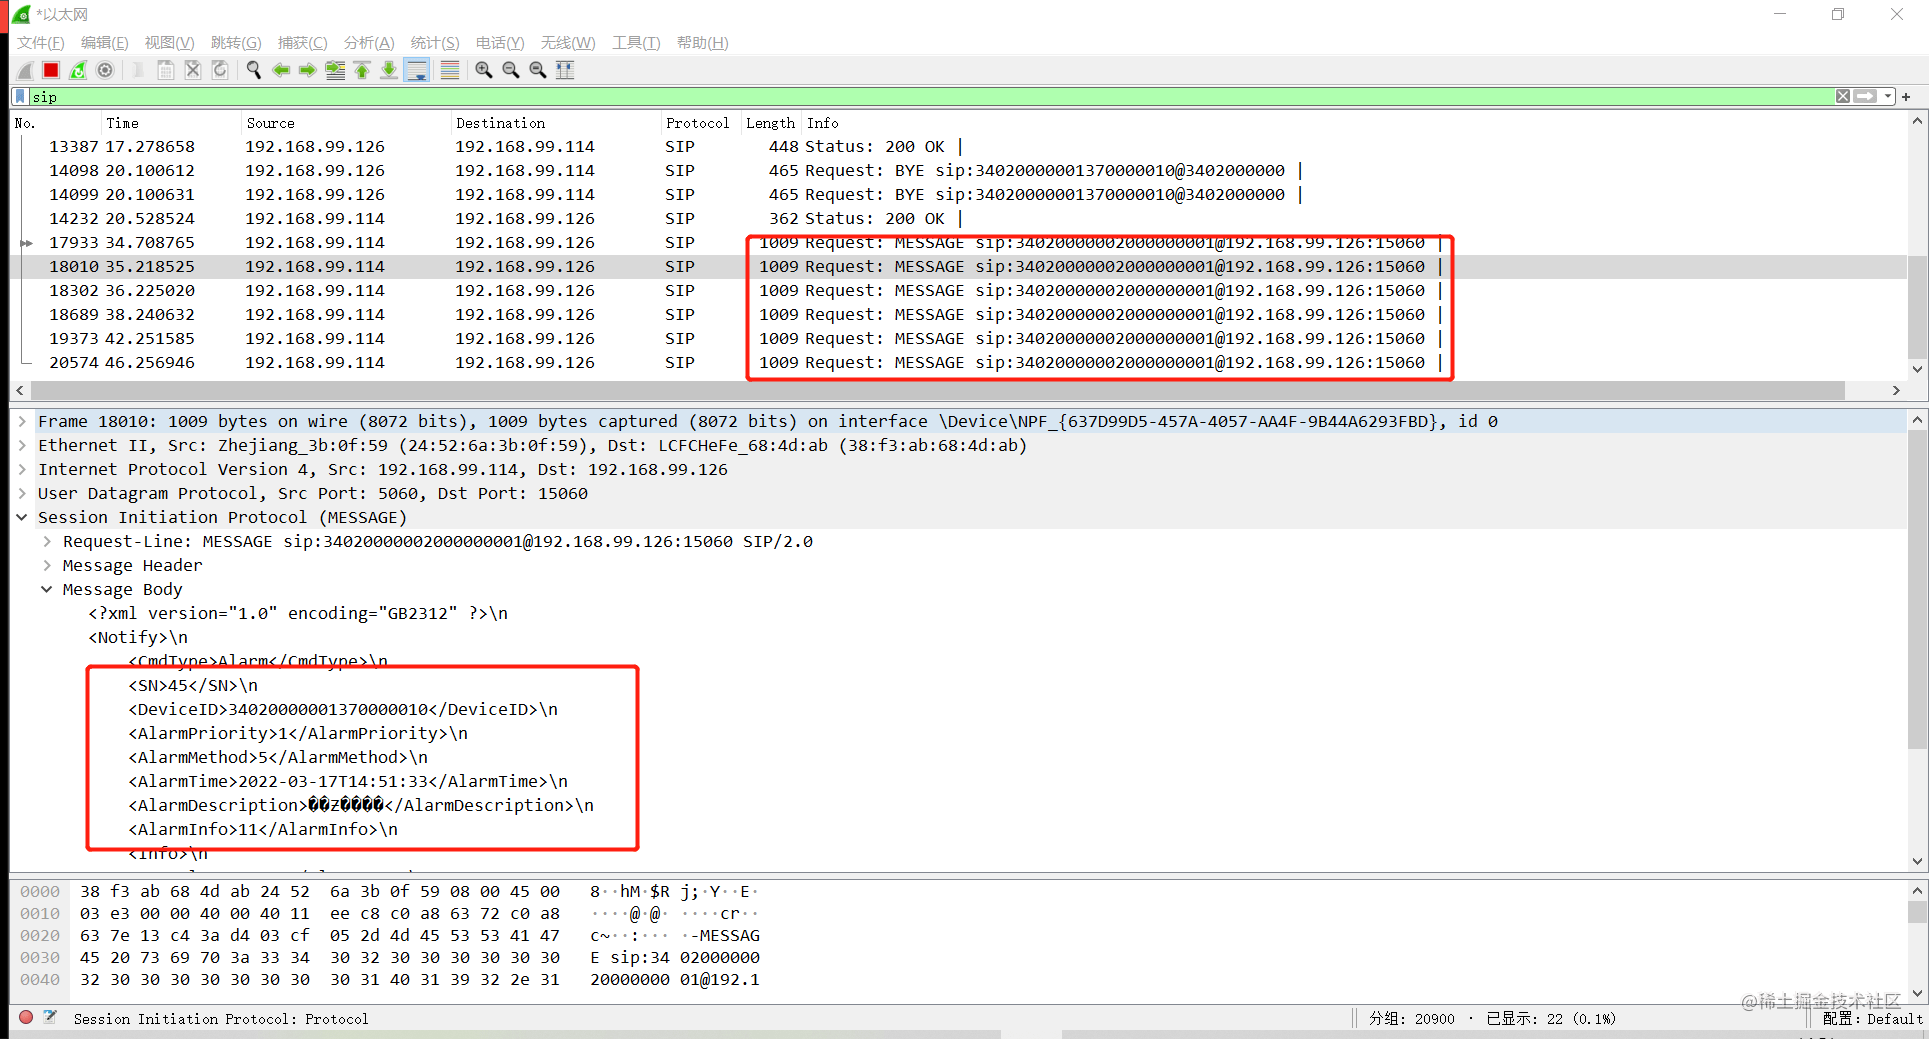
Task: Zoom out on main window text
Action: [x=511, y=70]
